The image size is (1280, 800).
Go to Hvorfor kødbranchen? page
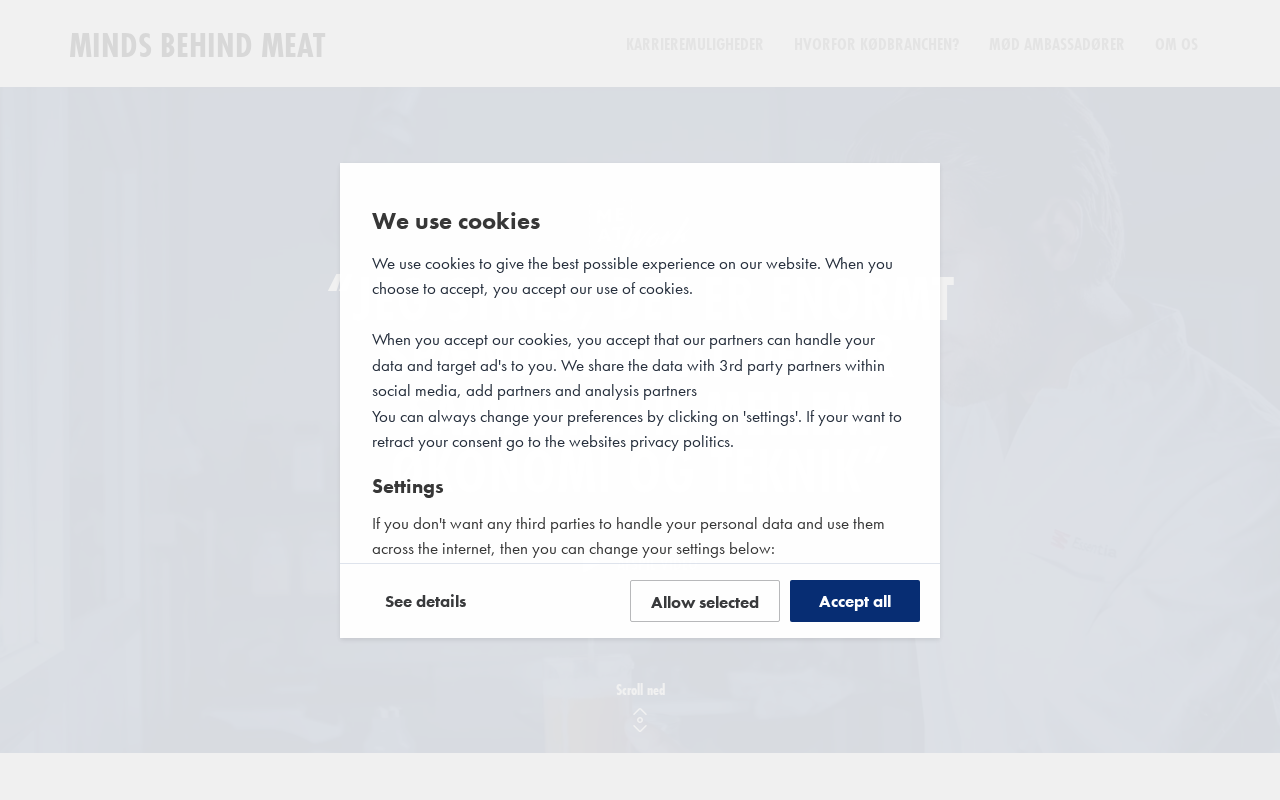(x=876, y=44)
